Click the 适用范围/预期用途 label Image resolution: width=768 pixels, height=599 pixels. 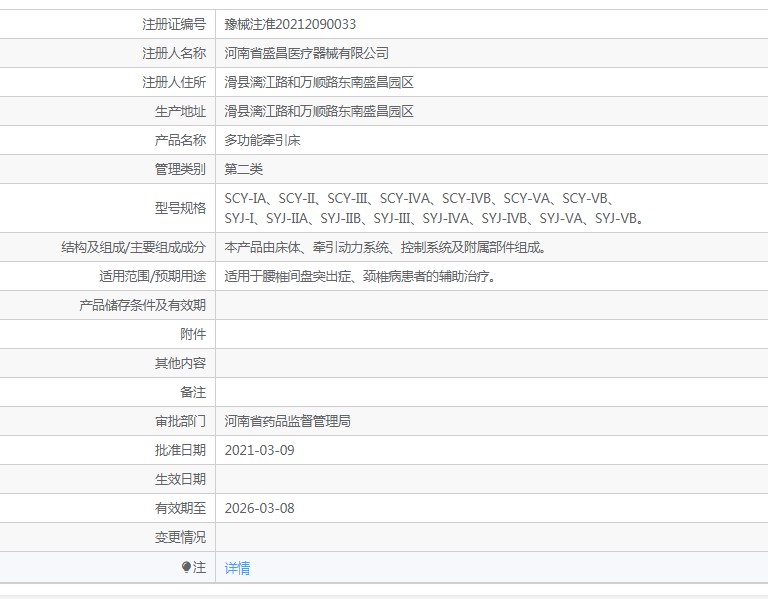(x=152, y=276)
